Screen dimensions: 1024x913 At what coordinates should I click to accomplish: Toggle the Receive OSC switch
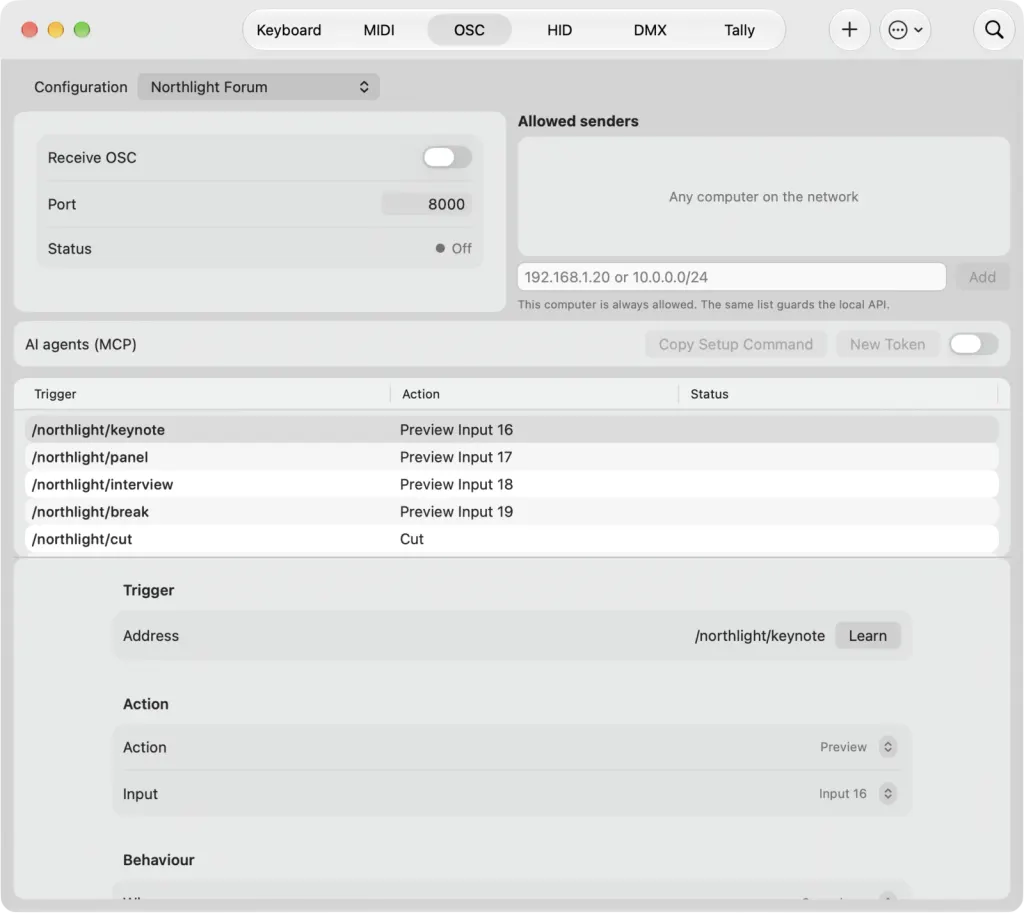click(x=447, y=157)
